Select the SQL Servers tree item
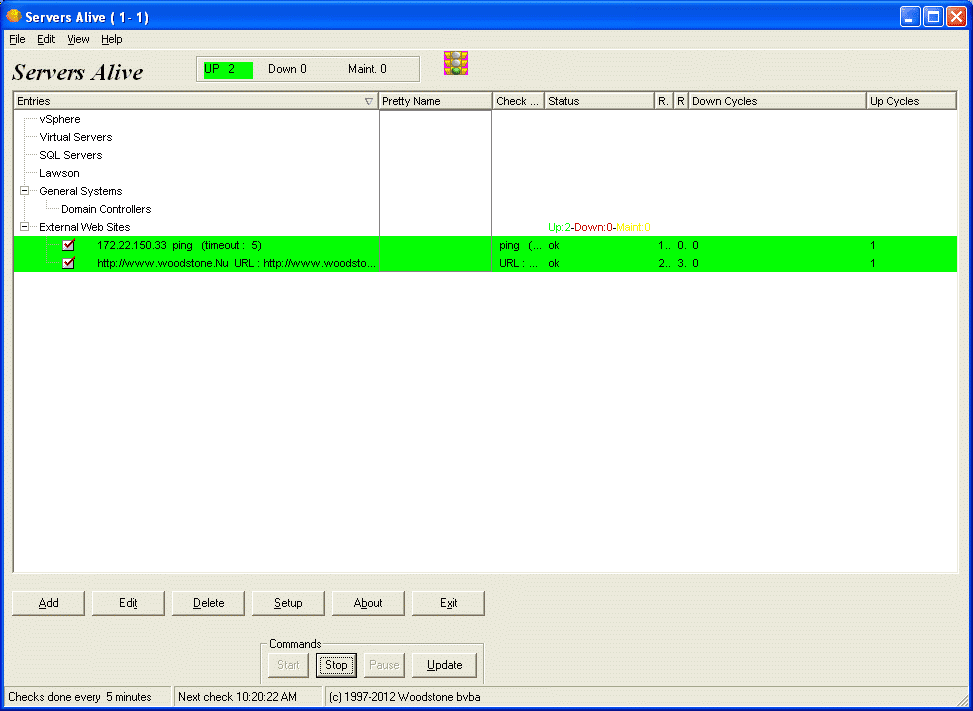This screenshot has width=973, height=711. [71, 155]
